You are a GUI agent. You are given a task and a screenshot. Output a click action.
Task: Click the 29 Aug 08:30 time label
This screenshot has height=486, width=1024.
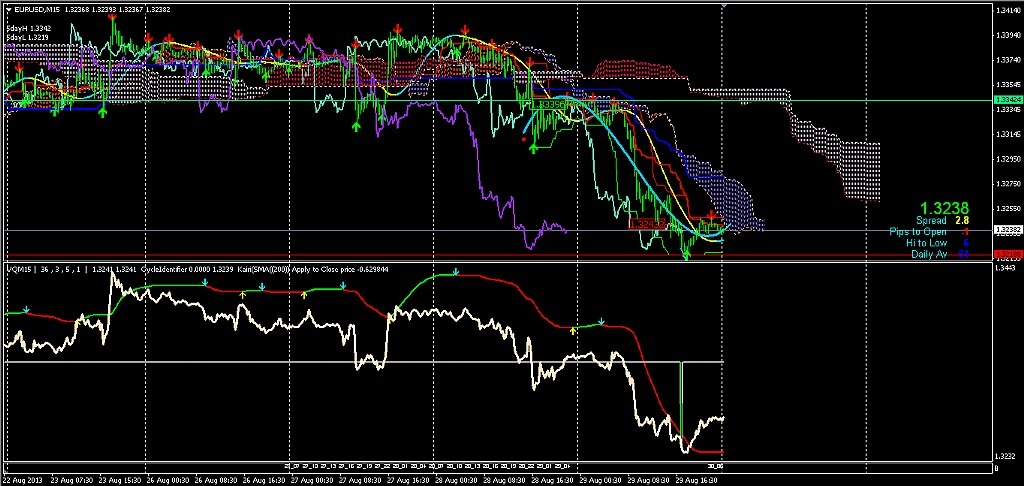pyautogui.click(x=649, y=479)
